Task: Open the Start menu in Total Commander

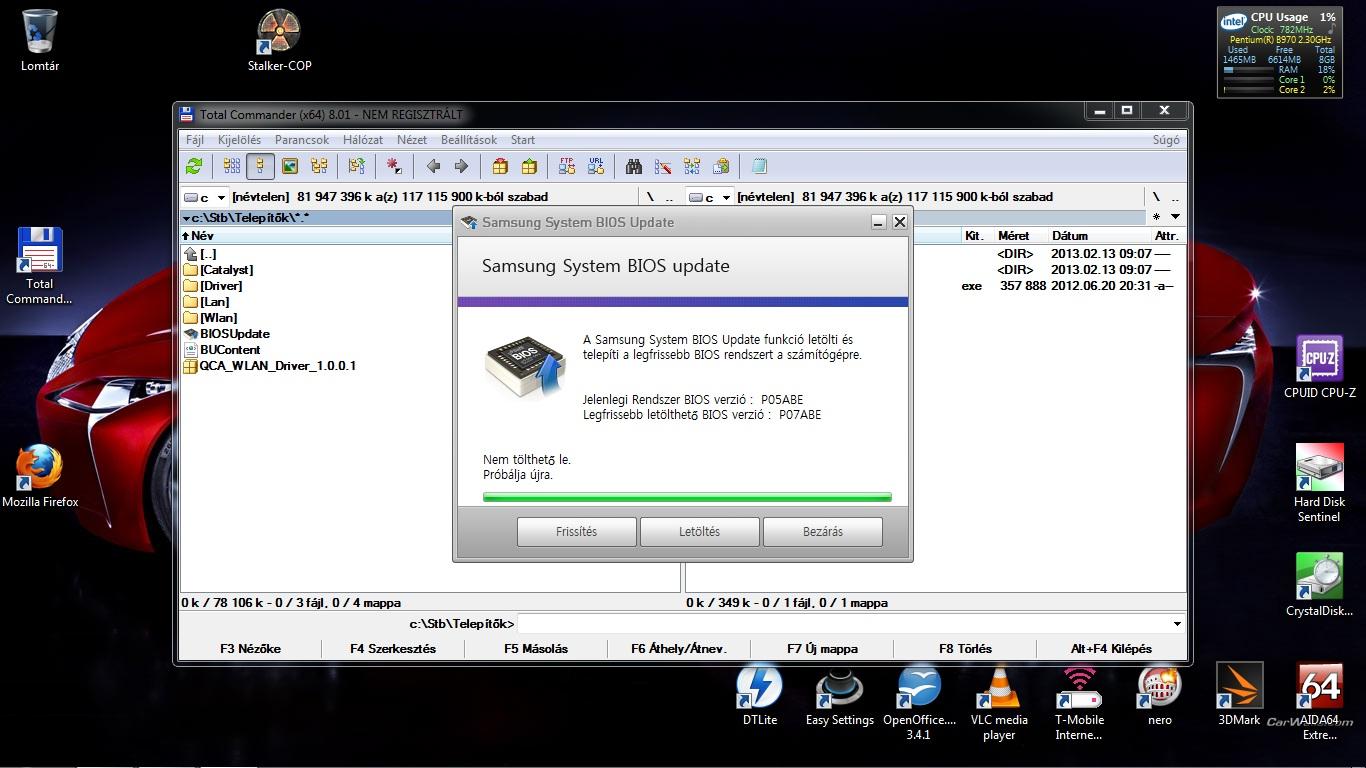Action: (x=523, y=140)
